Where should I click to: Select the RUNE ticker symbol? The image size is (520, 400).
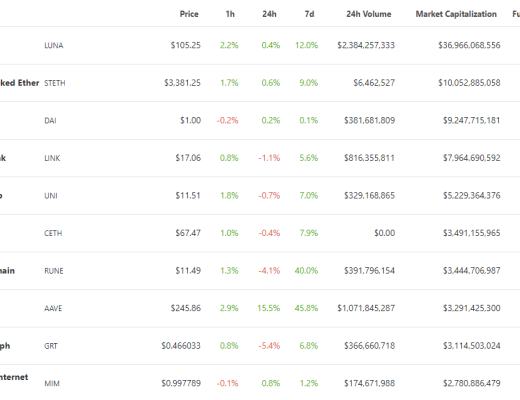tap(54, 271)
